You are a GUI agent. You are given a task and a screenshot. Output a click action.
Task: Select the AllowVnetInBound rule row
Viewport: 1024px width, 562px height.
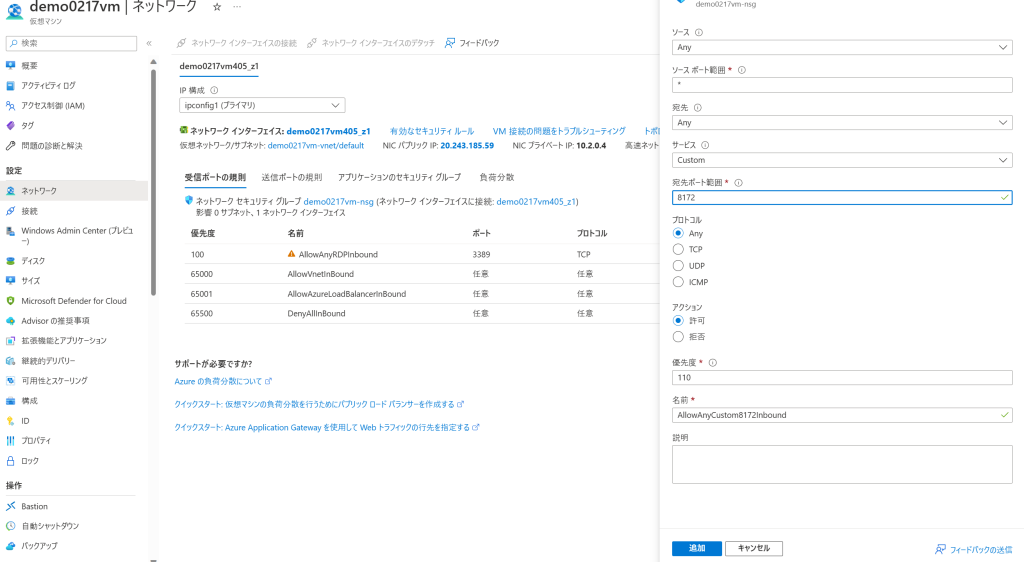click(422, 274)
